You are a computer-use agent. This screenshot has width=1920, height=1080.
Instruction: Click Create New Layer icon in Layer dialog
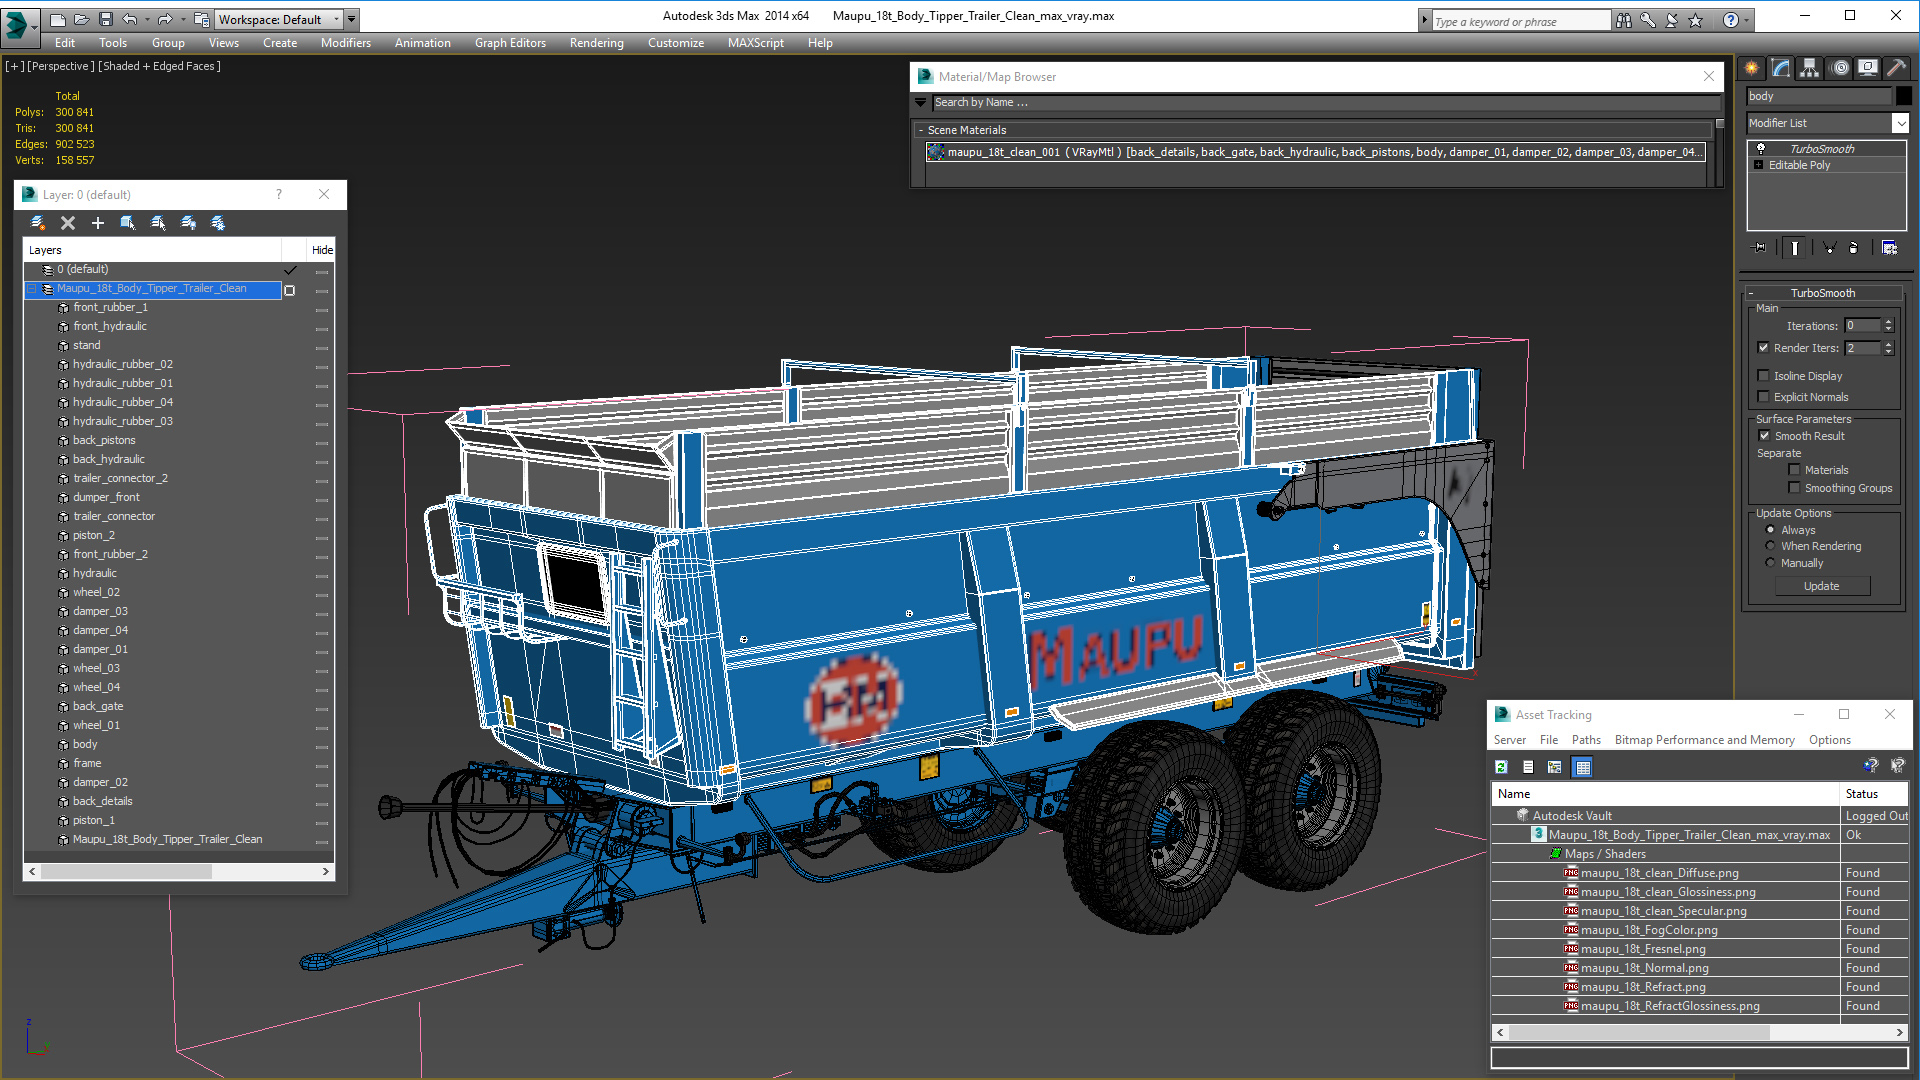coord(38,223)
